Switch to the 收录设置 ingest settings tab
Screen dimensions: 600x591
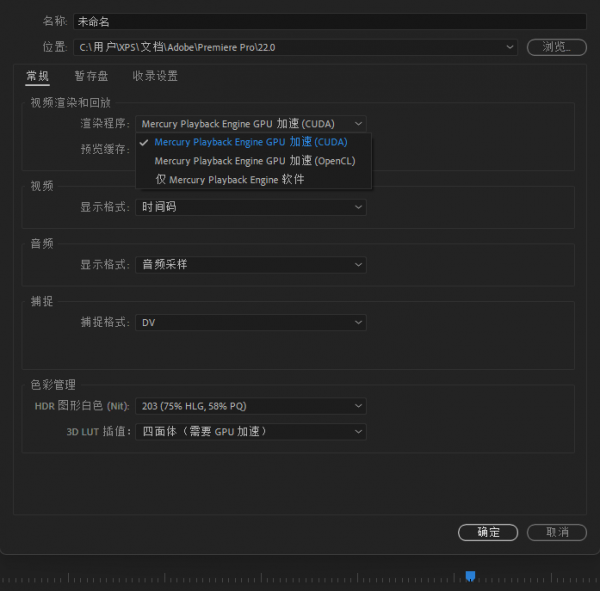pos(155,76)
